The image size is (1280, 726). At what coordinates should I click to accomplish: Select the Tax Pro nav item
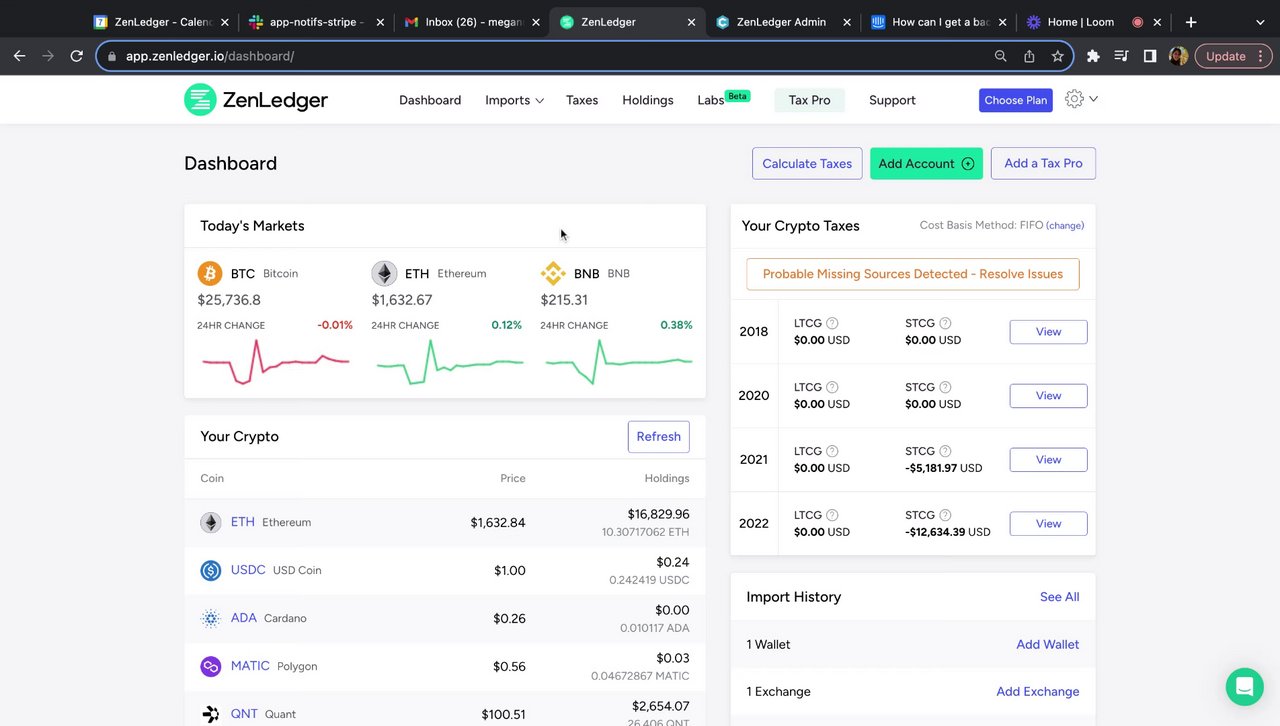810,100
